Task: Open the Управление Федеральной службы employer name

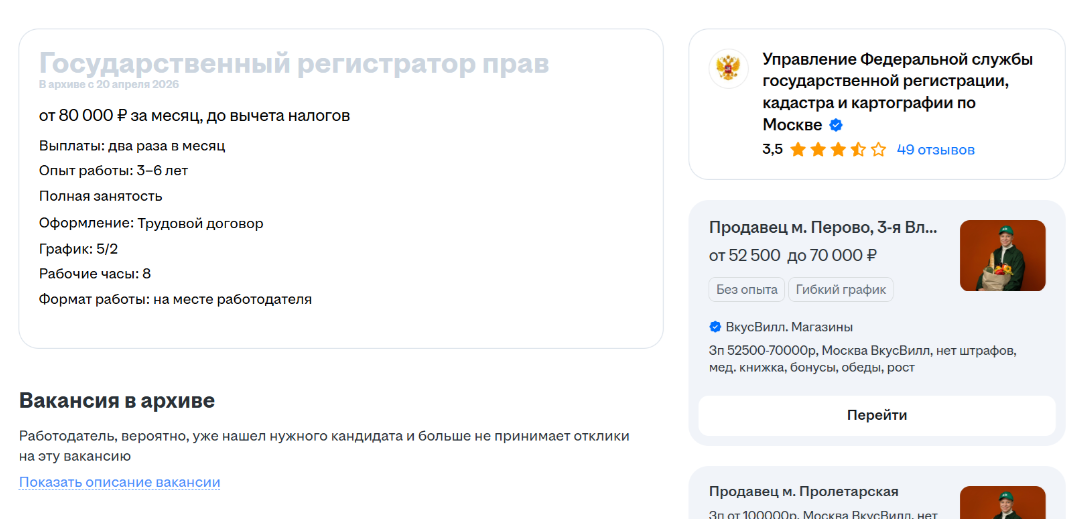Action: point(898,92)
